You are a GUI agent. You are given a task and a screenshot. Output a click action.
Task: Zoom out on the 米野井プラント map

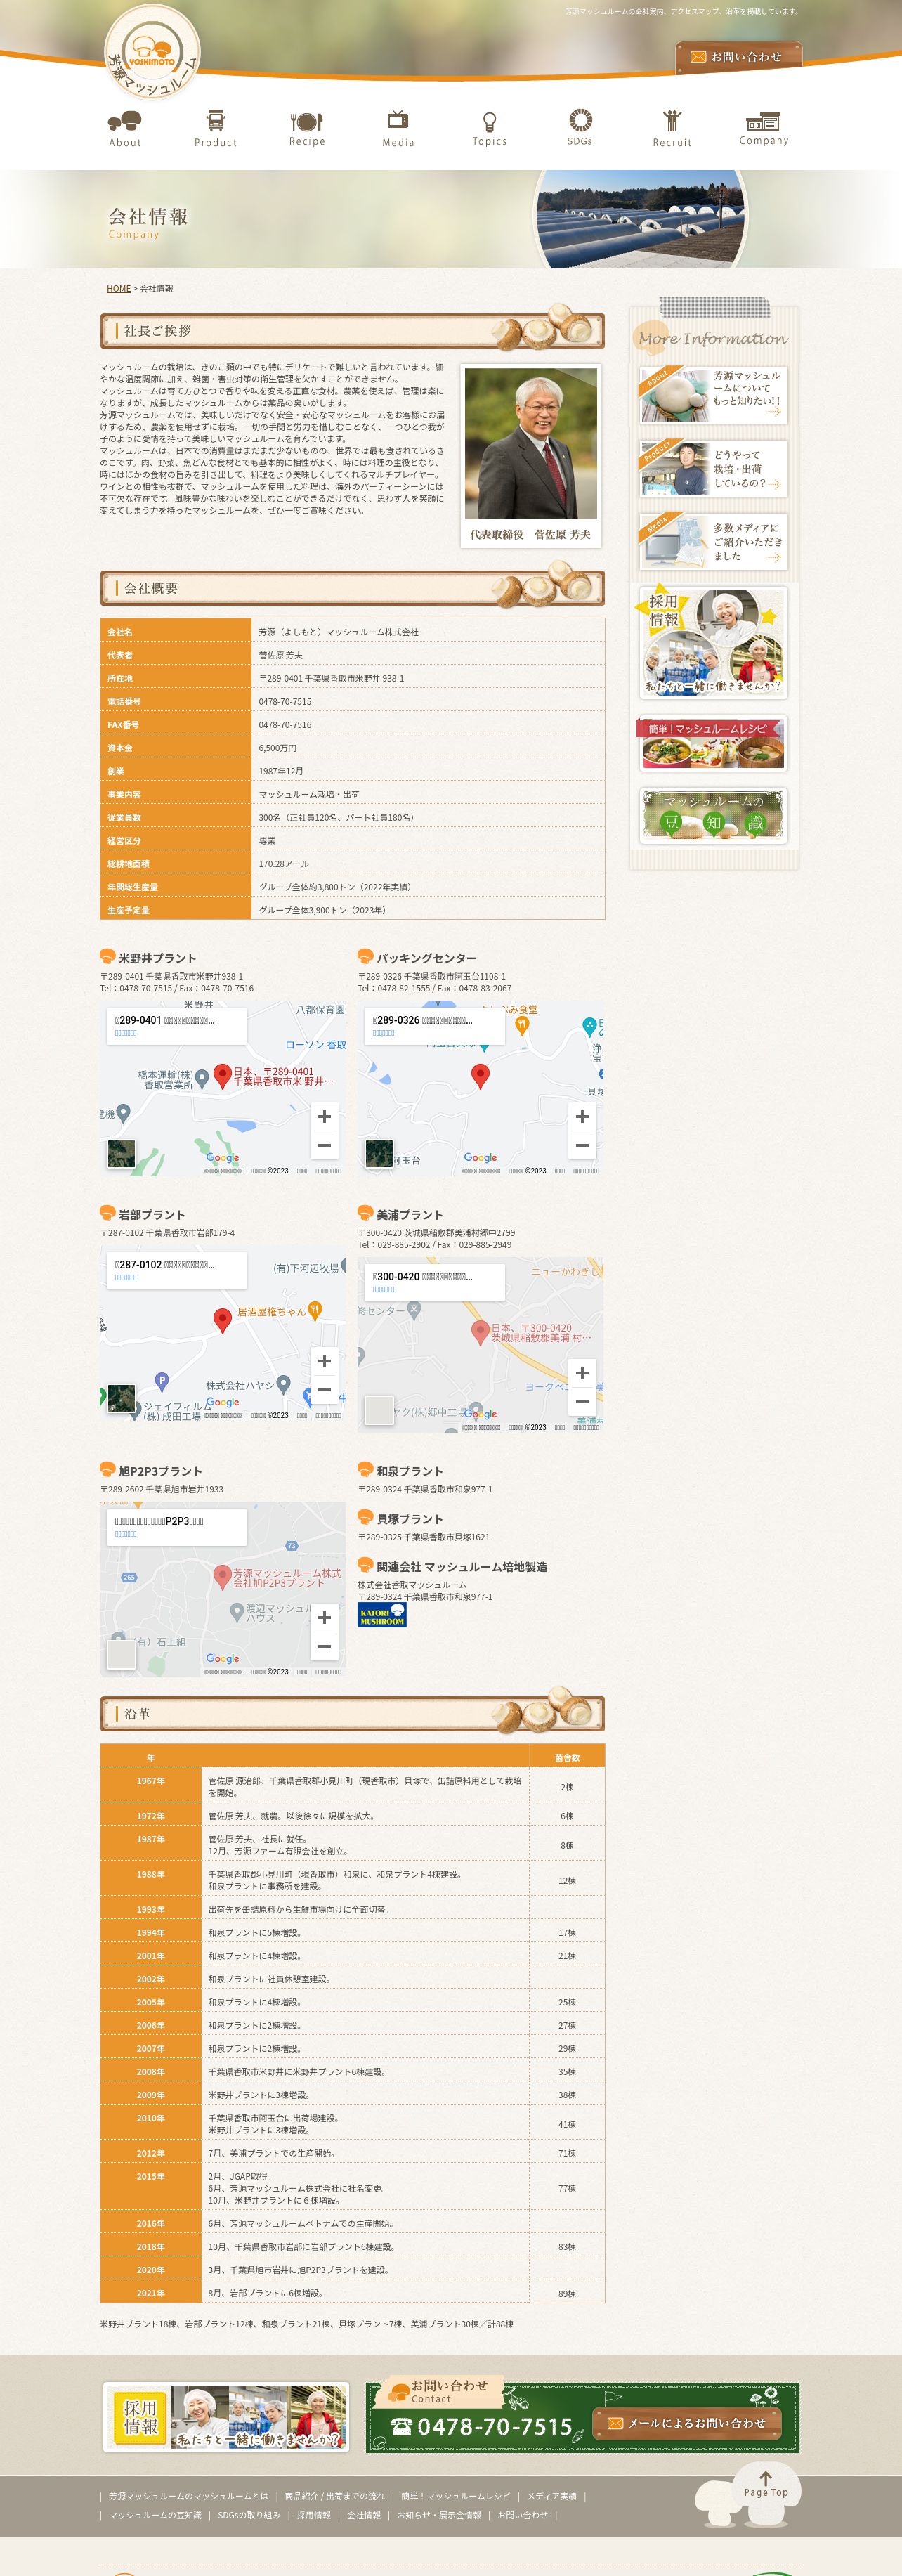coord(324,1146)
